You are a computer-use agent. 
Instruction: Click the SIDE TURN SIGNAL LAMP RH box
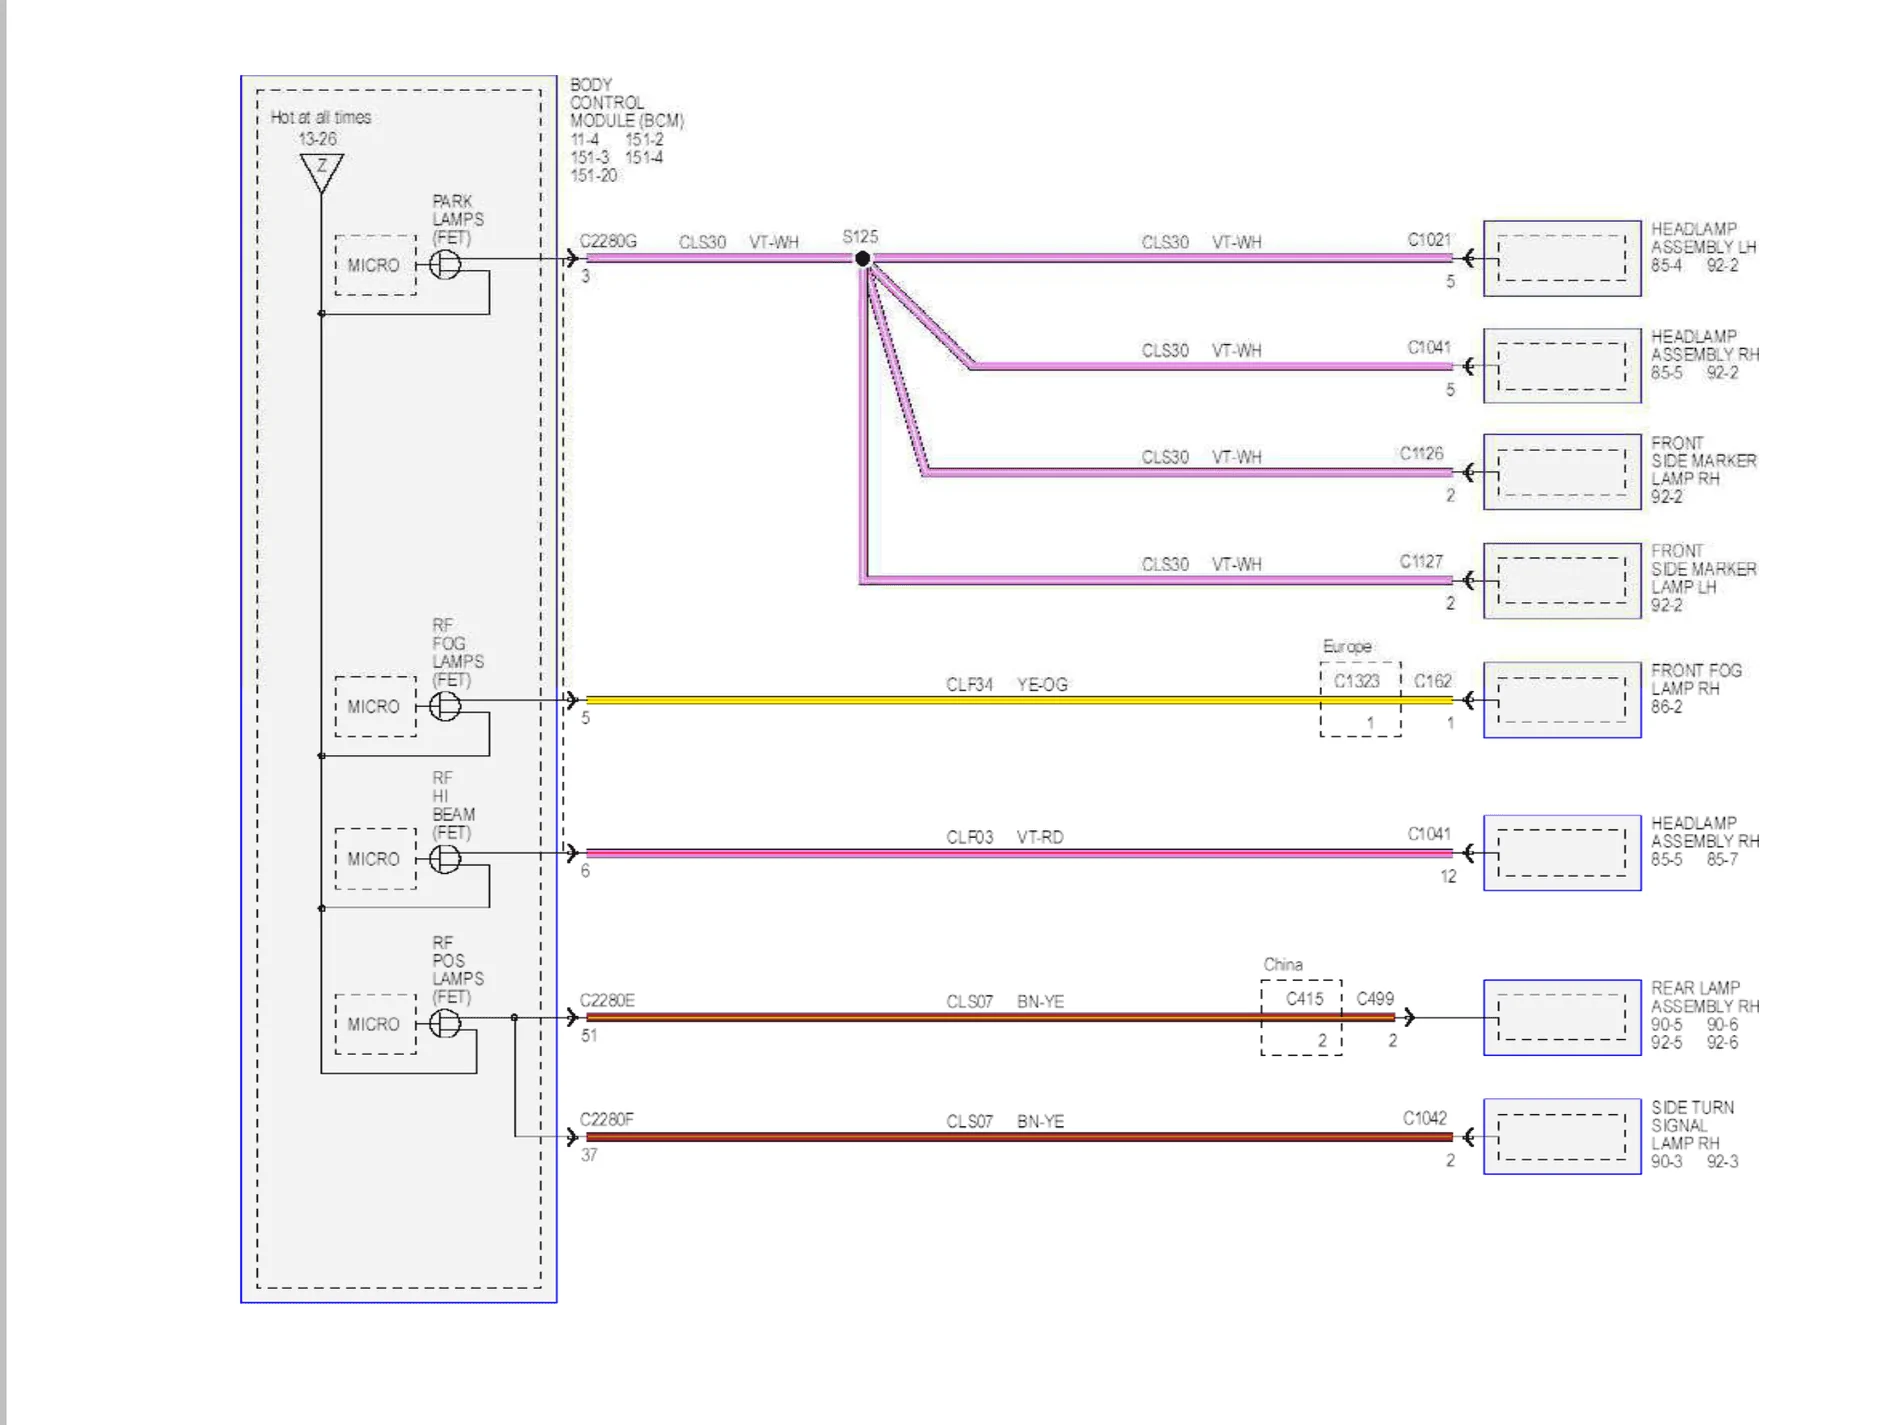click(x=1562, y=1137)
